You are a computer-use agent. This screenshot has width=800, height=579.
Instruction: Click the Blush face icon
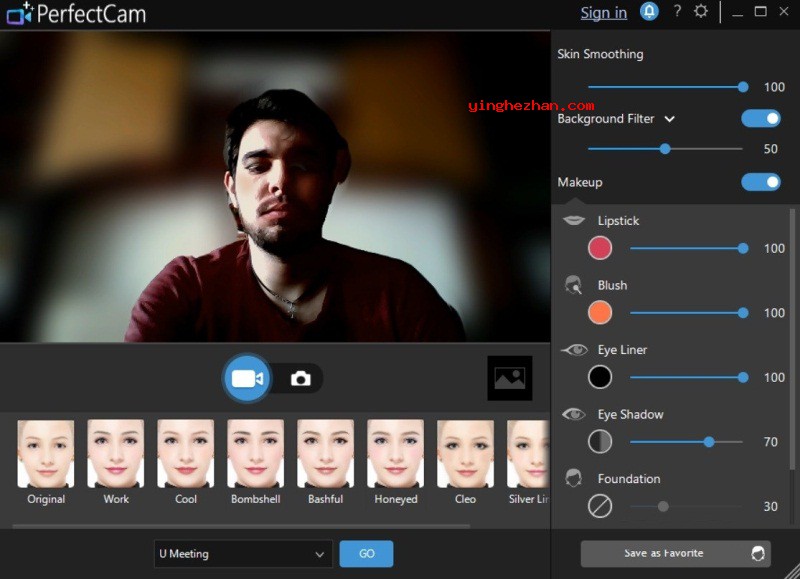[x=573, y=285]
